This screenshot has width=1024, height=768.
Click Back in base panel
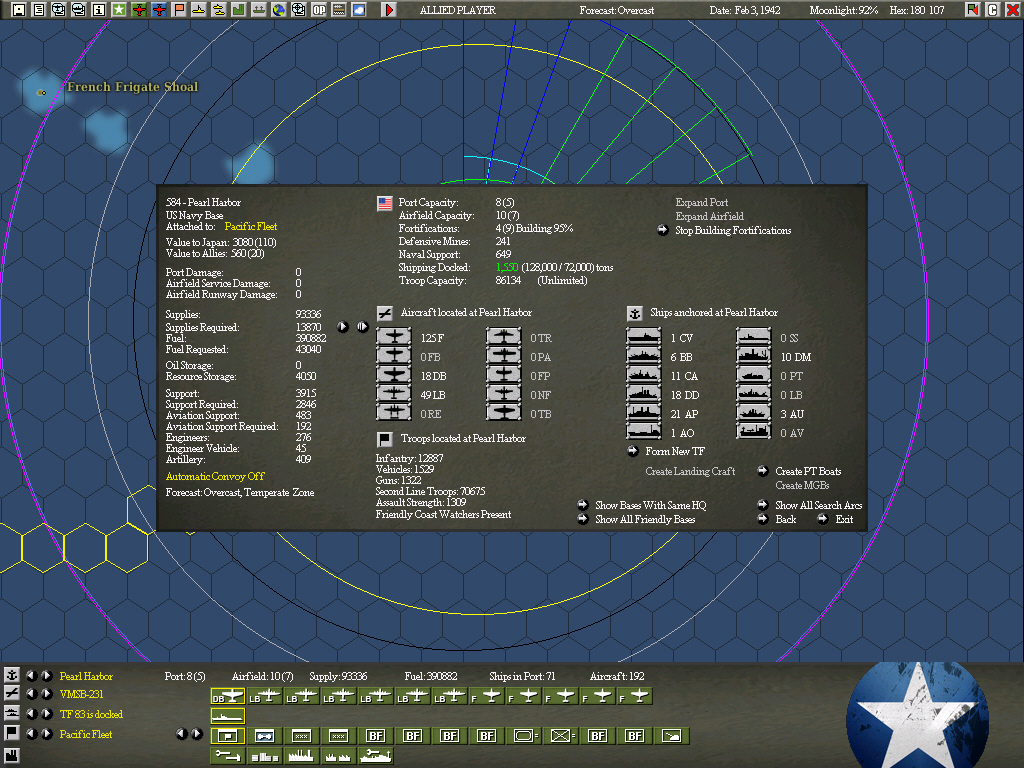click(x=785, y=520)
